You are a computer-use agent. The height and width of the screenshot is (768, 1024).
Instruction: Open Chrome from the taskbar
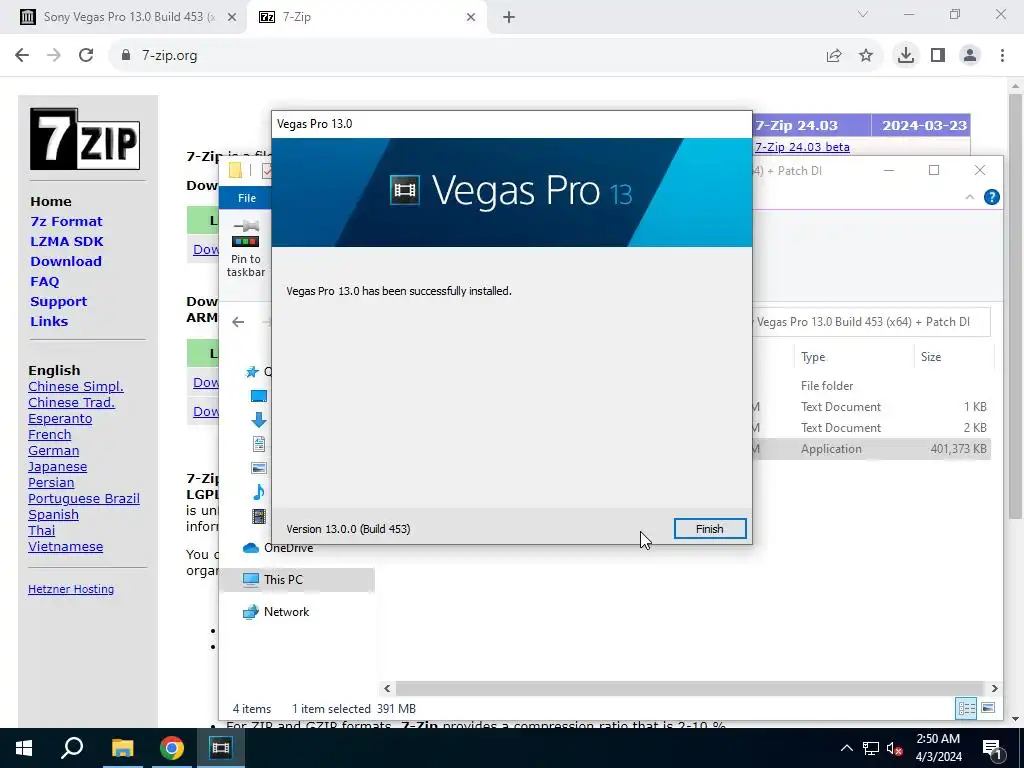pos(172,748)
